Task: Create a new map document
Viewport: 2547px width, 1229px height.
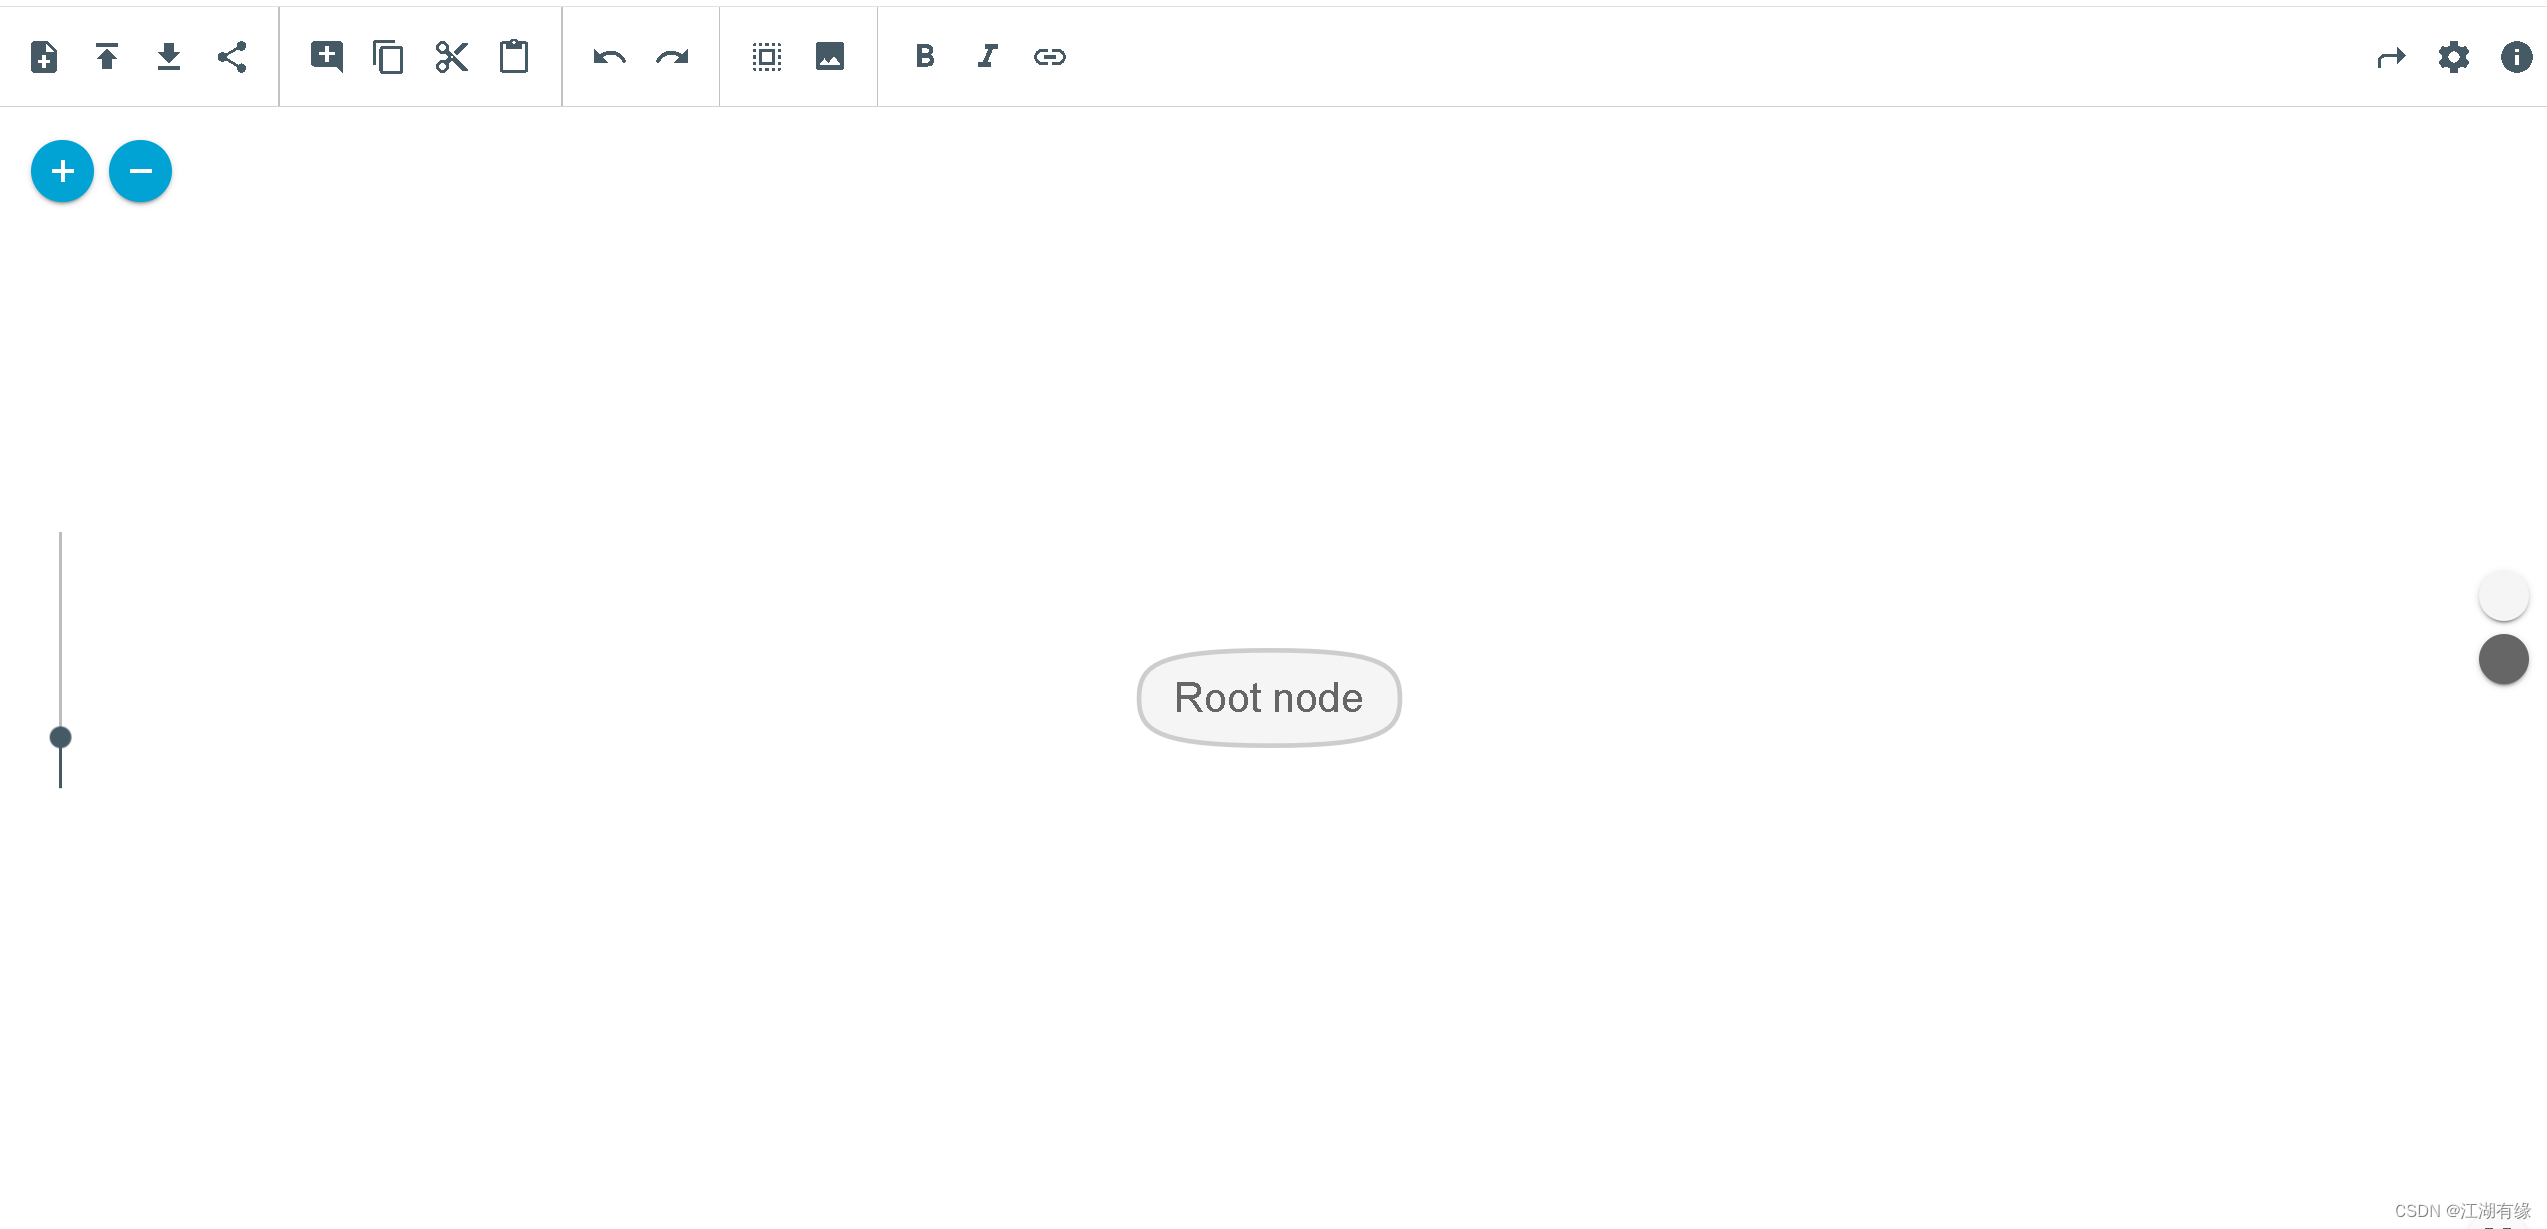Action: coord(44,57)
